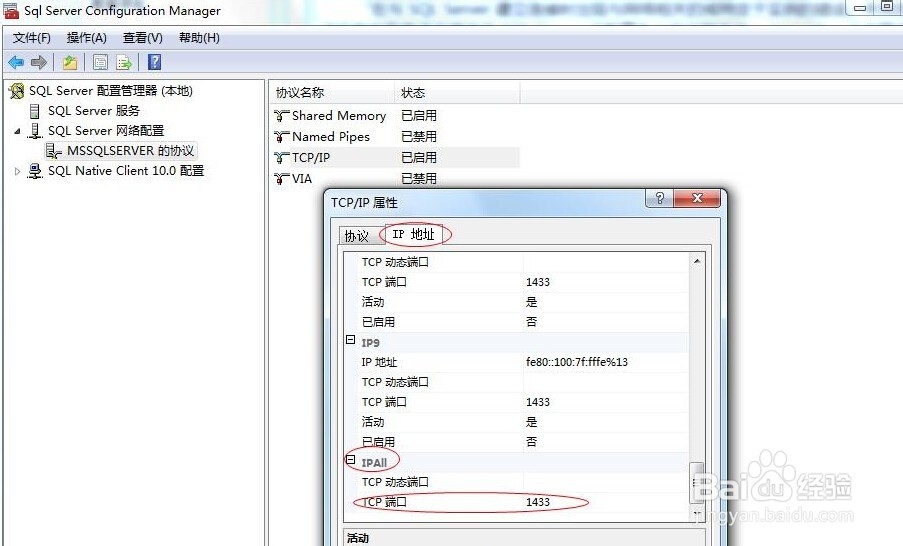Image resolution: width=903 pixels, height=546 pixels.
Task: Click the property grid scrollbar thumb
Action: 697,484
